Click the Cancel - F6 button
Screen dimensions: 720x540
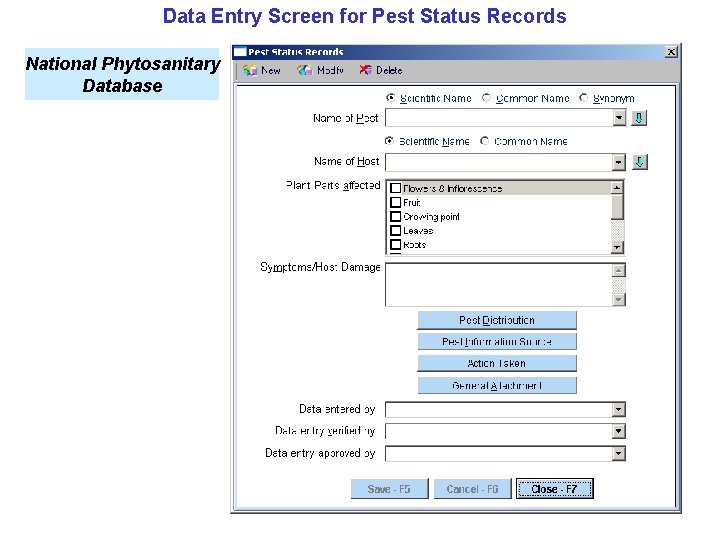(472, 489)
